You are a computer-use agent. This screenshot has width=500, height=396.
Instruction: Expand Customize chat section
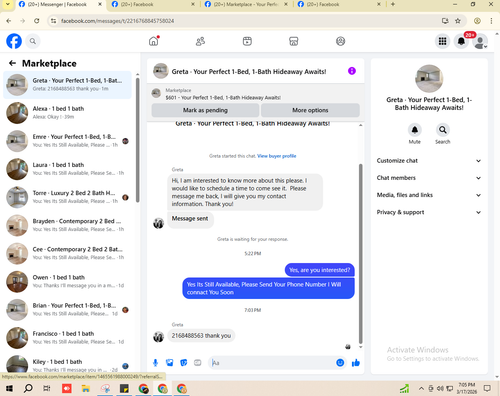click(x=429, y=161)
